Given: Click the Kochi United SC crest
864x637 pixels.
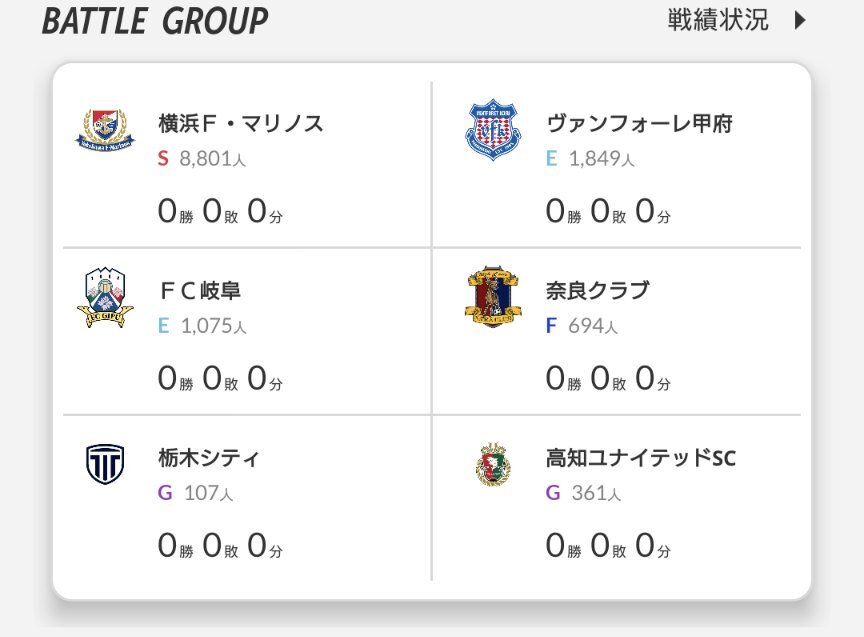Looking at the screenshot, I should pos(493,464).
